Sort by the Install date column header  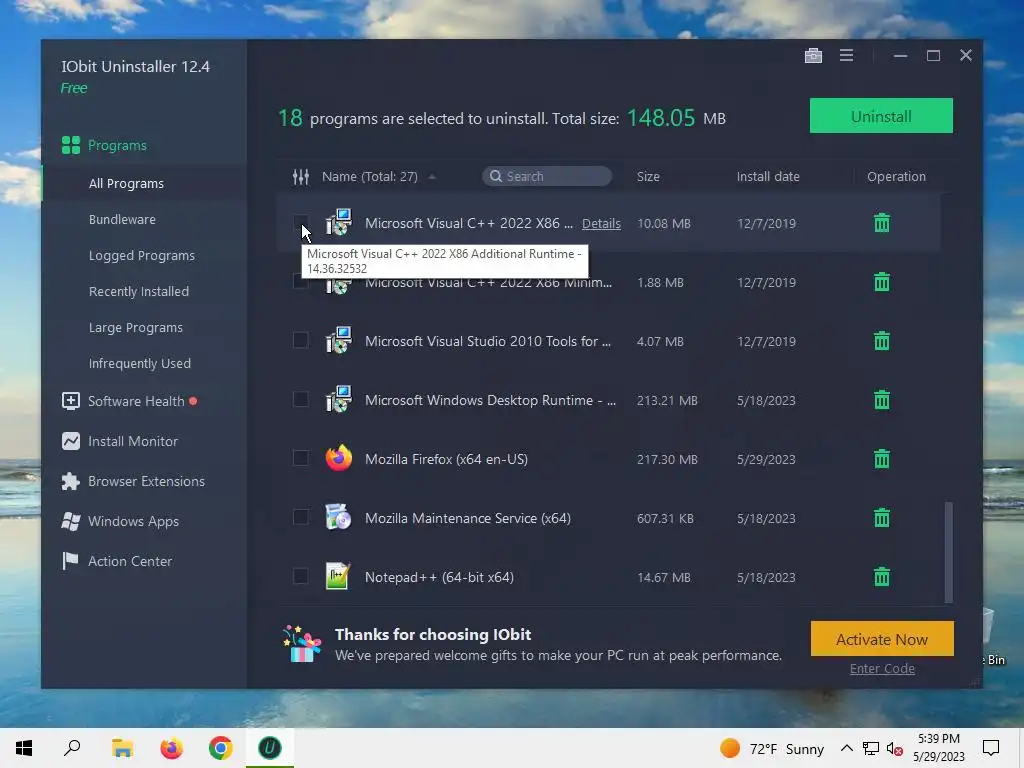click(x=768, y=176)
